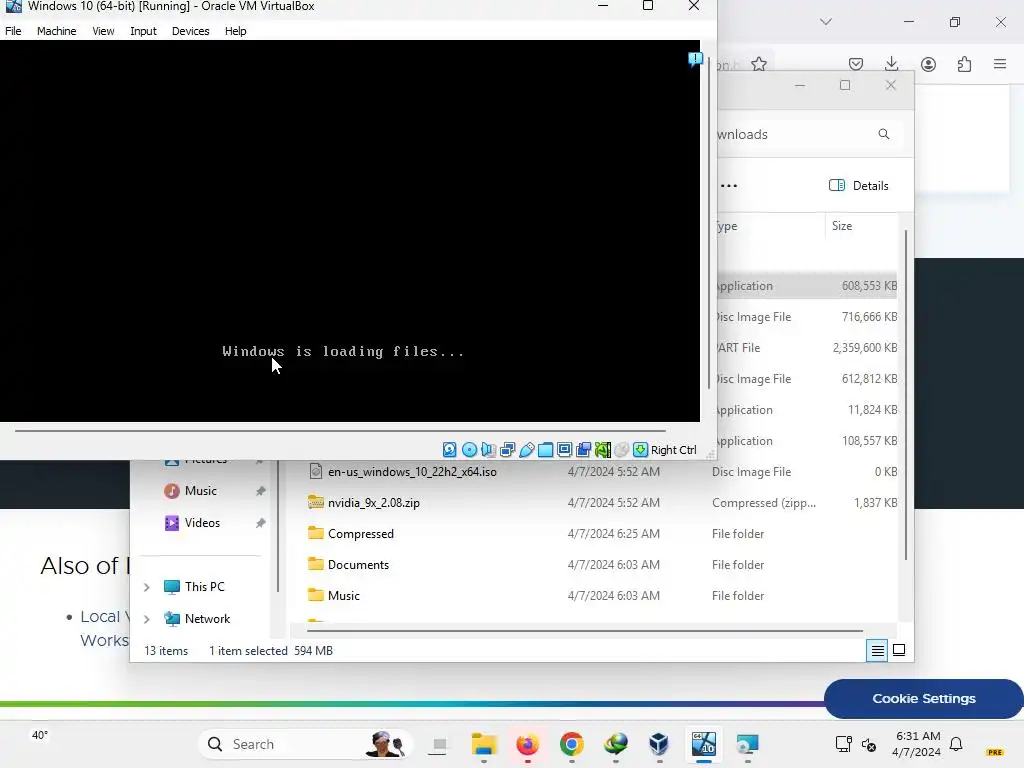Switch to Firefox from the taskbar
This screenshot has width=1024, height=768.
click(x=528, y=744)
